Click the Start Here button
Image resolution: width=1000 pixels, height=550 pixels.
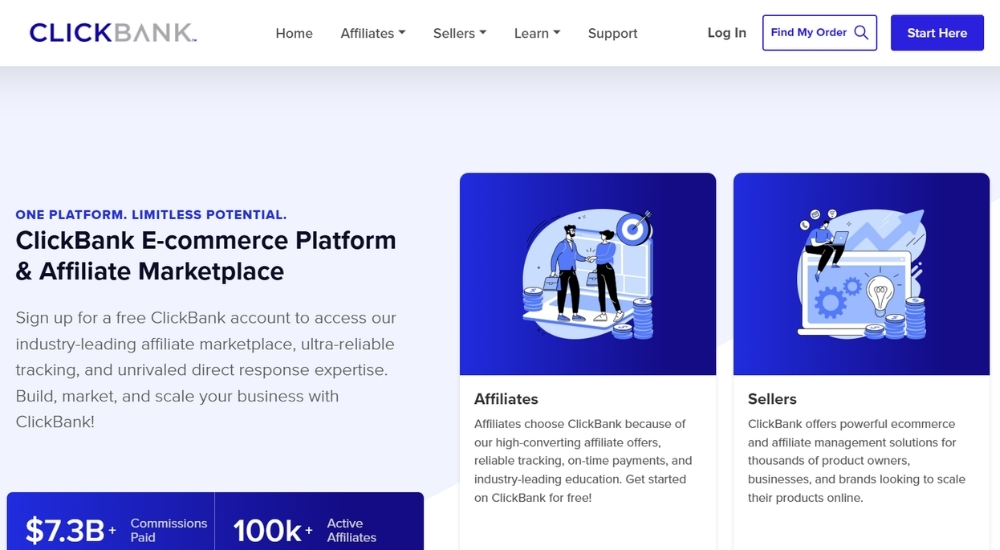[x=937, y=33]
